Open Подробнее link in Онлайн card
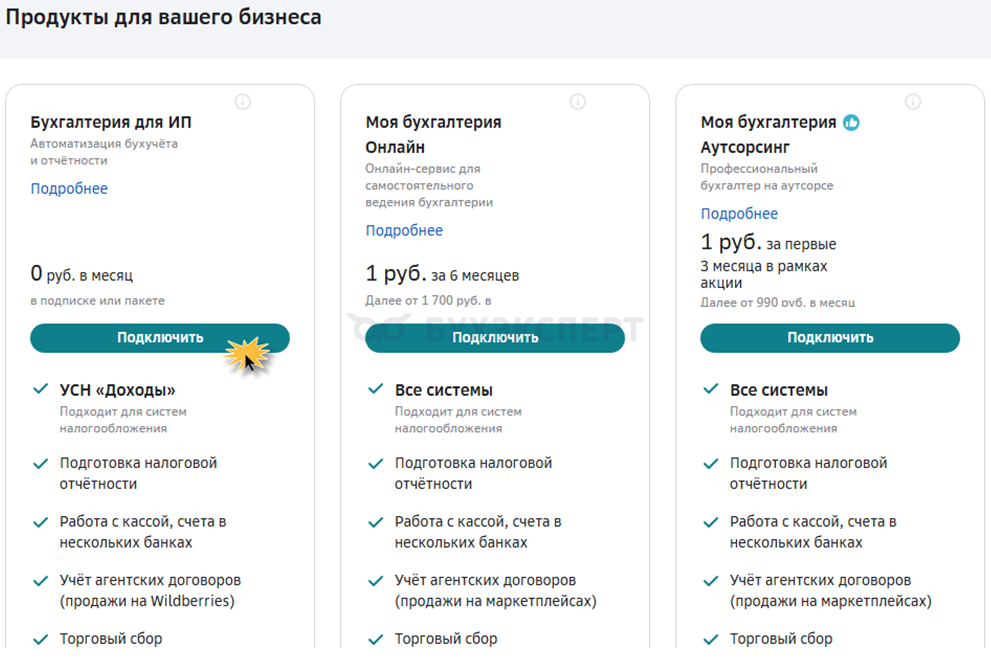The width and height of the screenshot is (991, 660). (404, 231)
